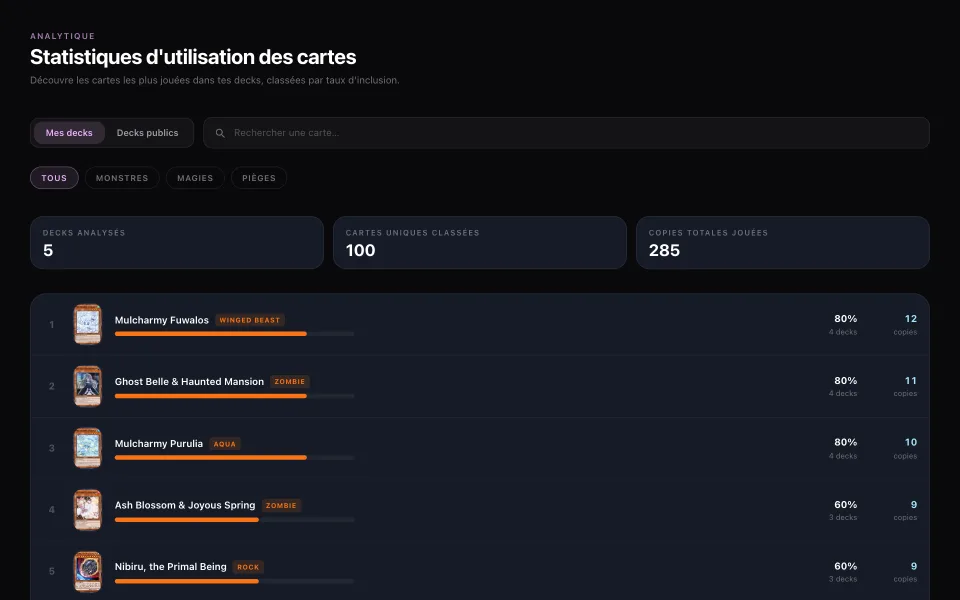Viewport: 960px width, 600px height.
Task: Filter cards by Monstres
Action: point(122,178)
